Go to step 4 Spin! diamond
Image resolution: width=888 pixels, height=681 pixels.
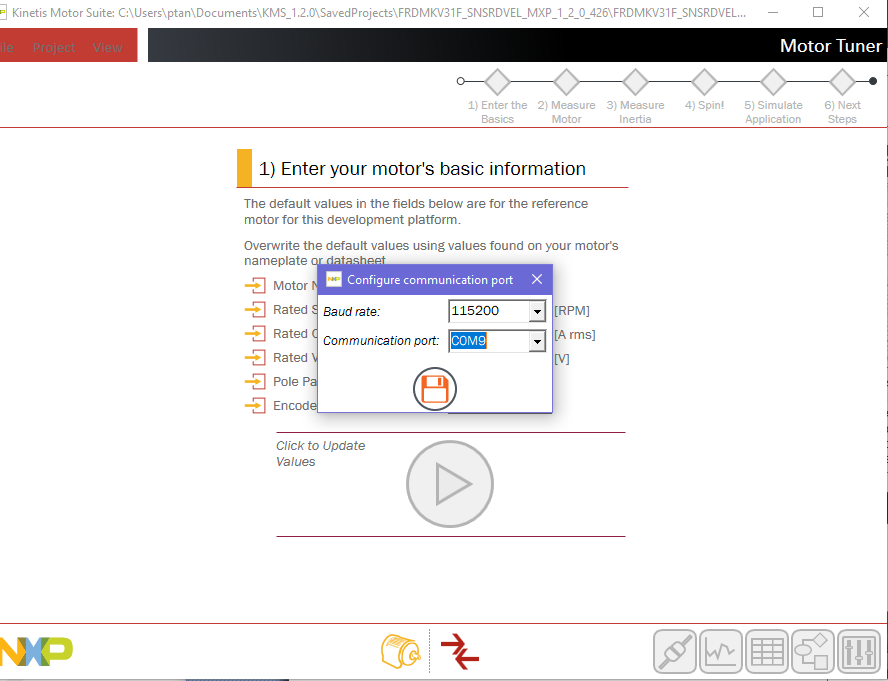[705, 82]
